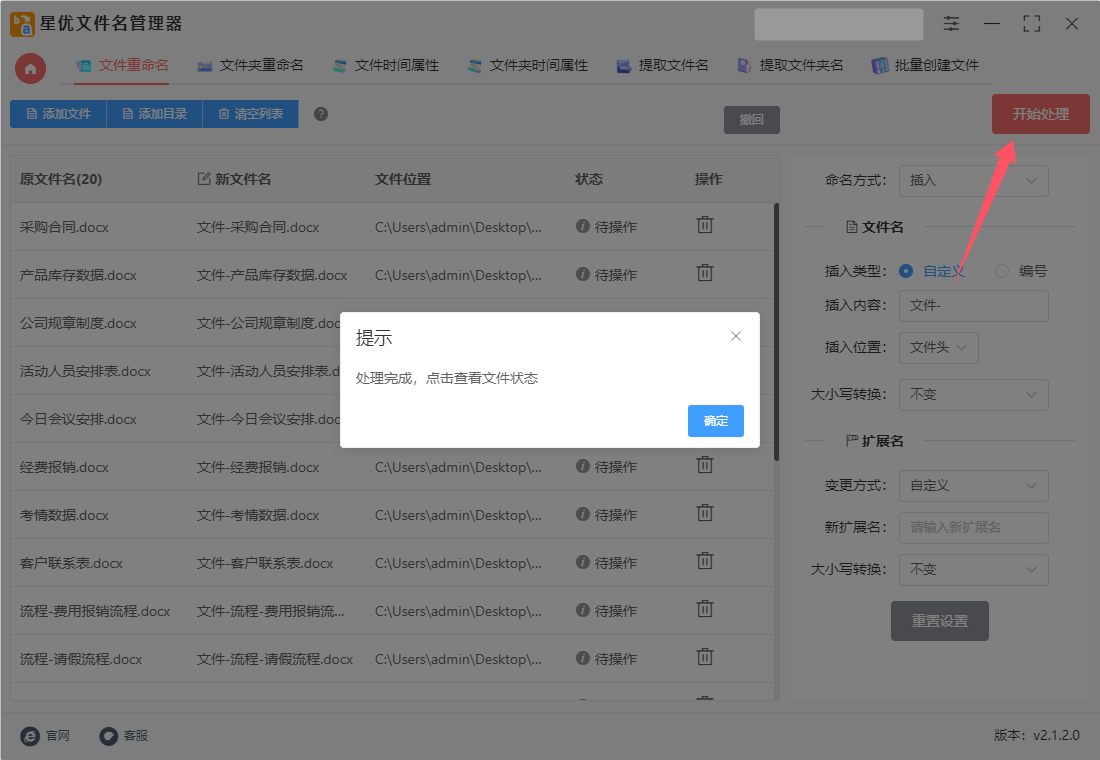Viewport: 1100px width, 760px height.
Task: Click status info icon for 采购合同.docx
Action: pos(582,226)
